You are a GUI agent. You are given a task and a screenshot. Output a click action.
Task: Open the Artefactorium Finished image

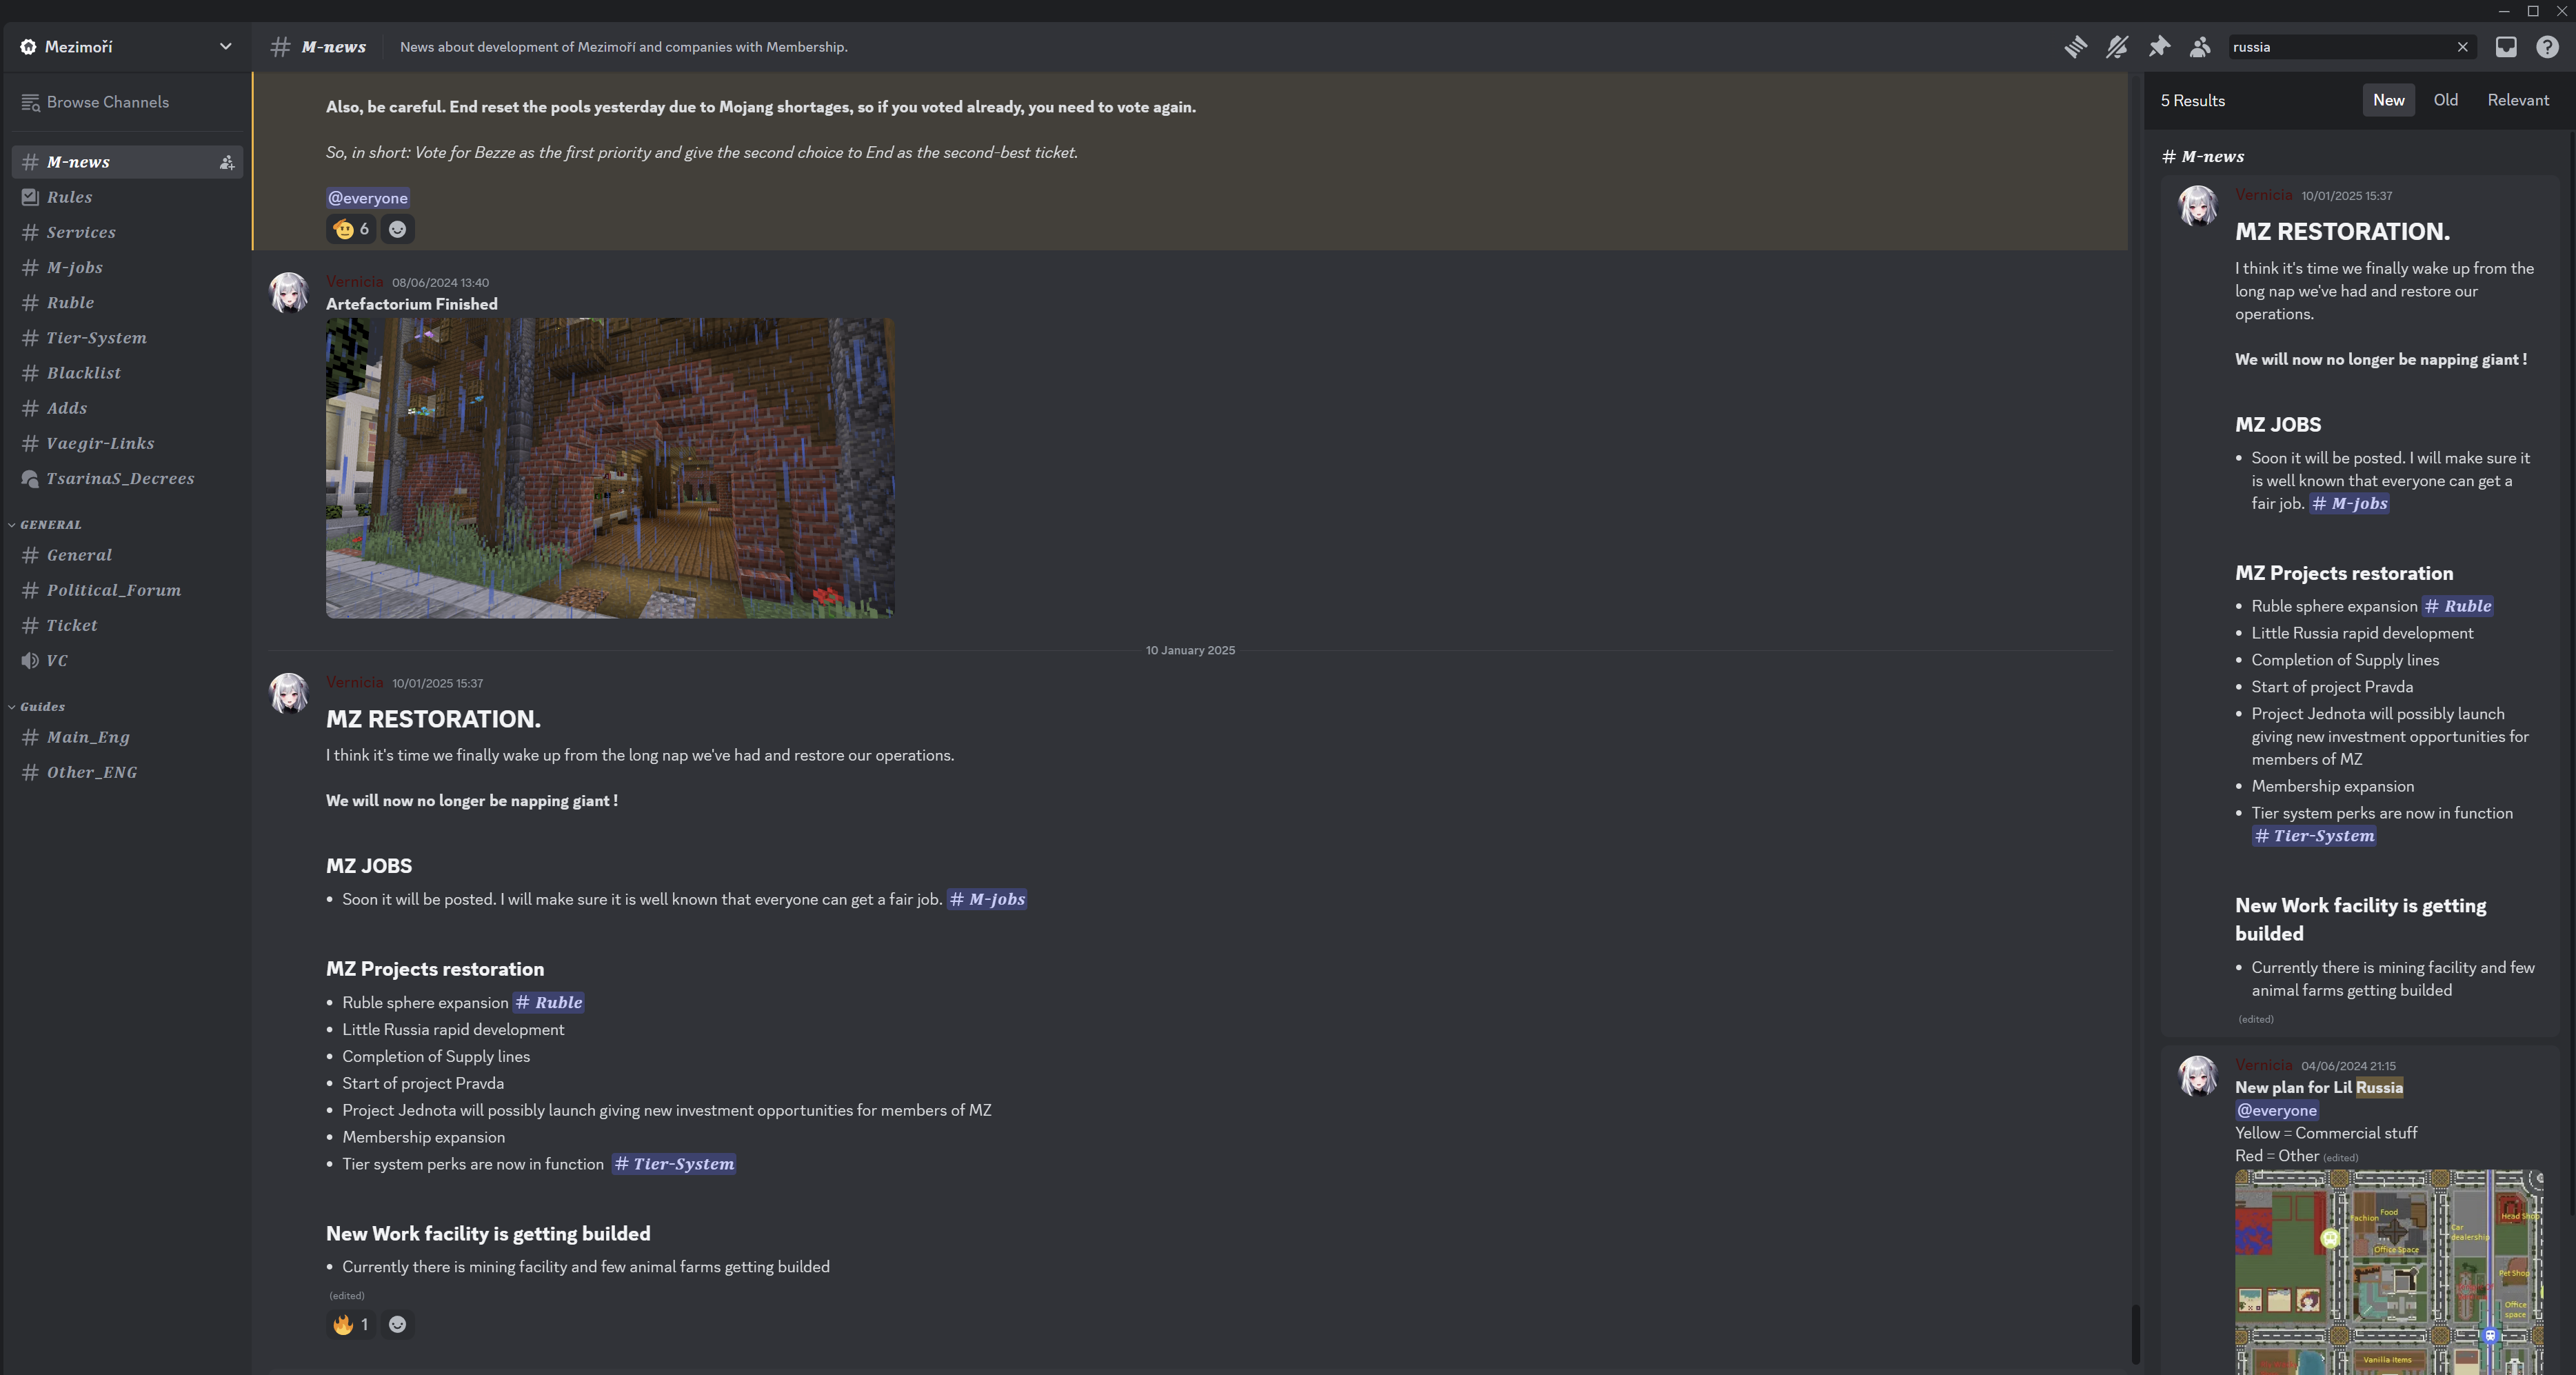click(x=610, y=468)
